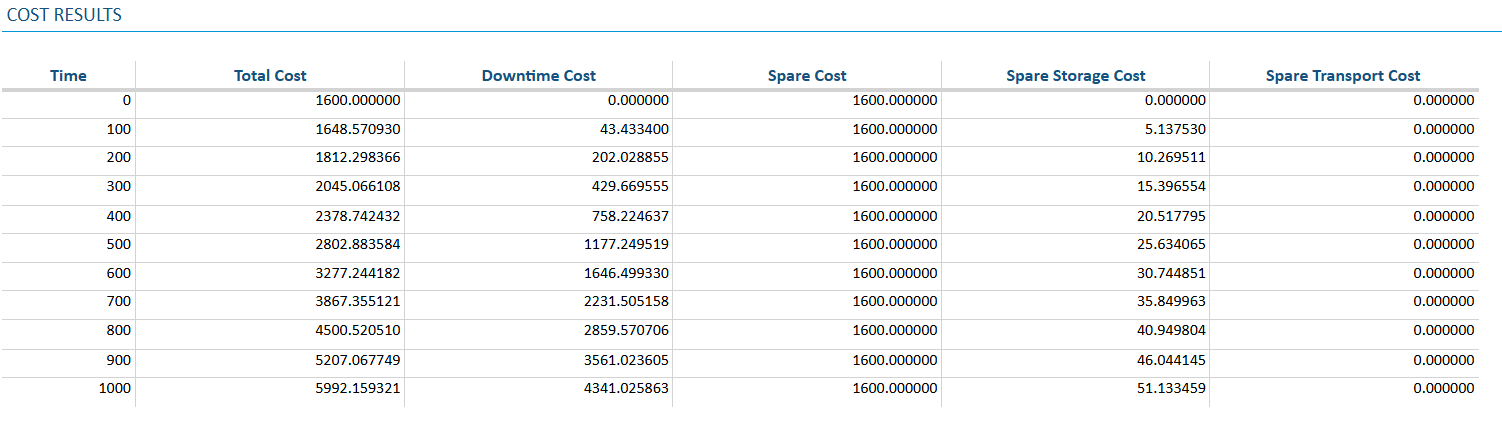Click Spare Storage Cost value 20.517795
The width and height of the screenshot is (1502, 421).
tap(1171, 216)
